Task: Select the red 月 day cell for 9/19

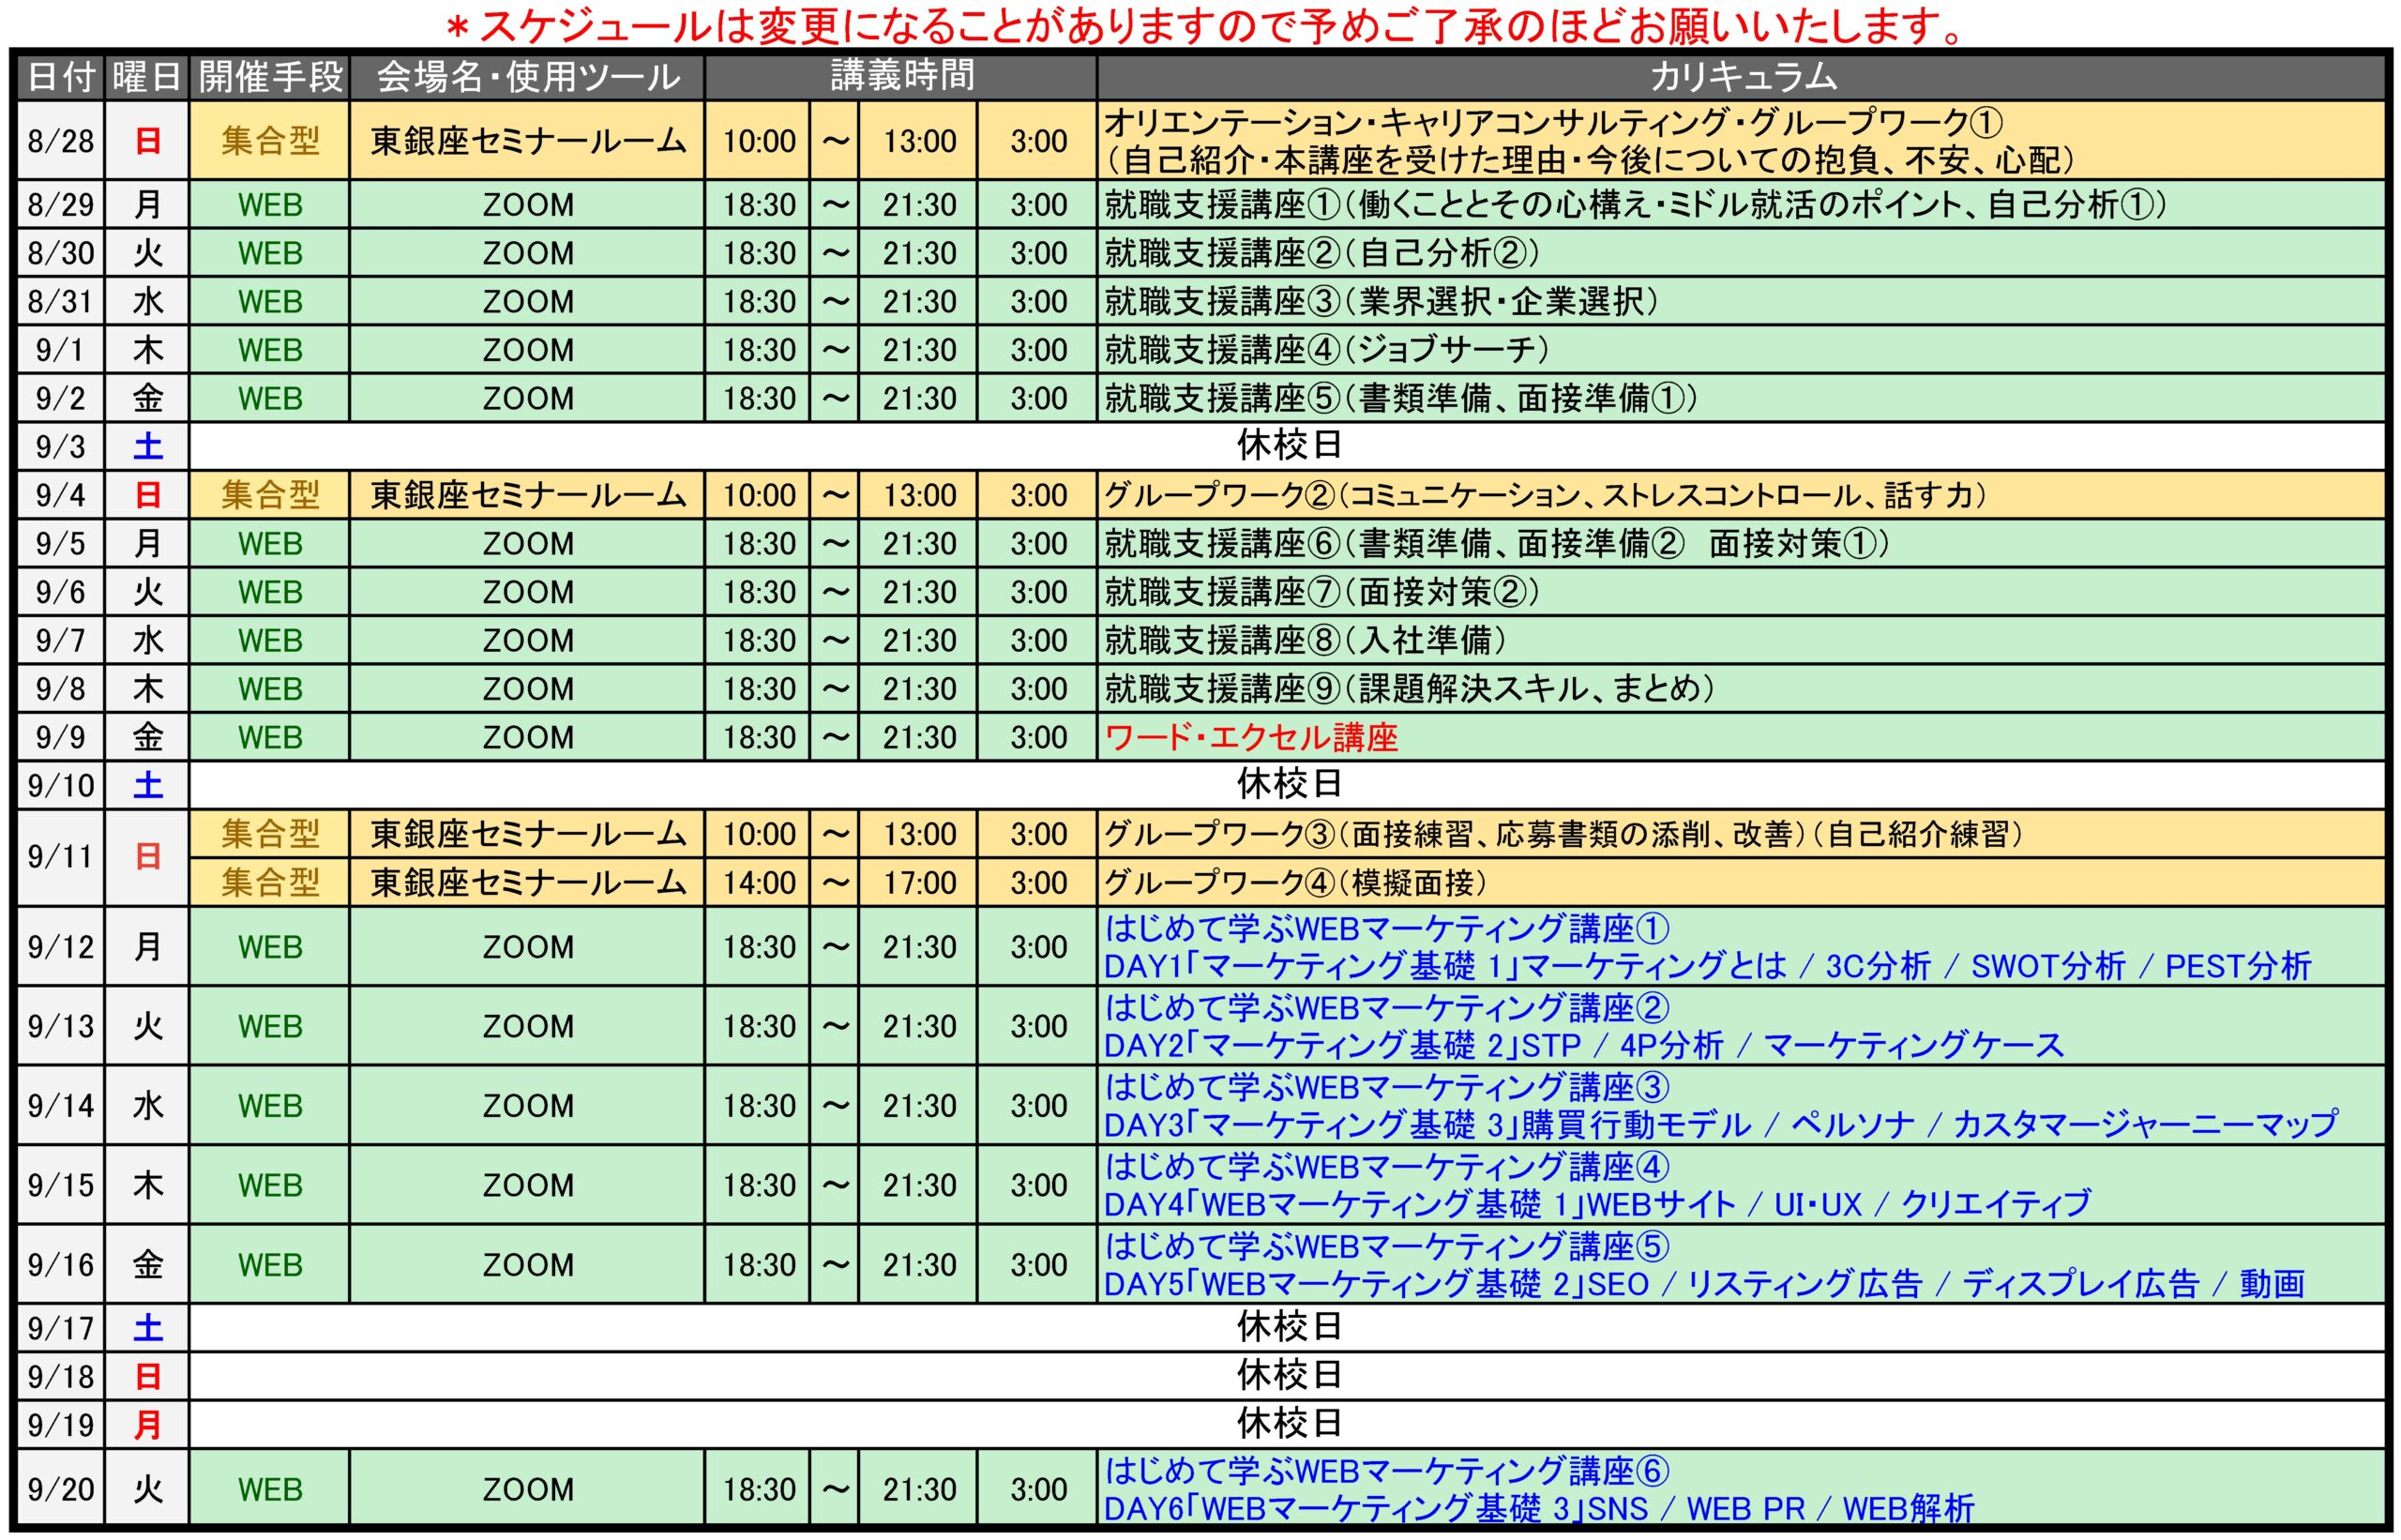Action: [147, 1424]
